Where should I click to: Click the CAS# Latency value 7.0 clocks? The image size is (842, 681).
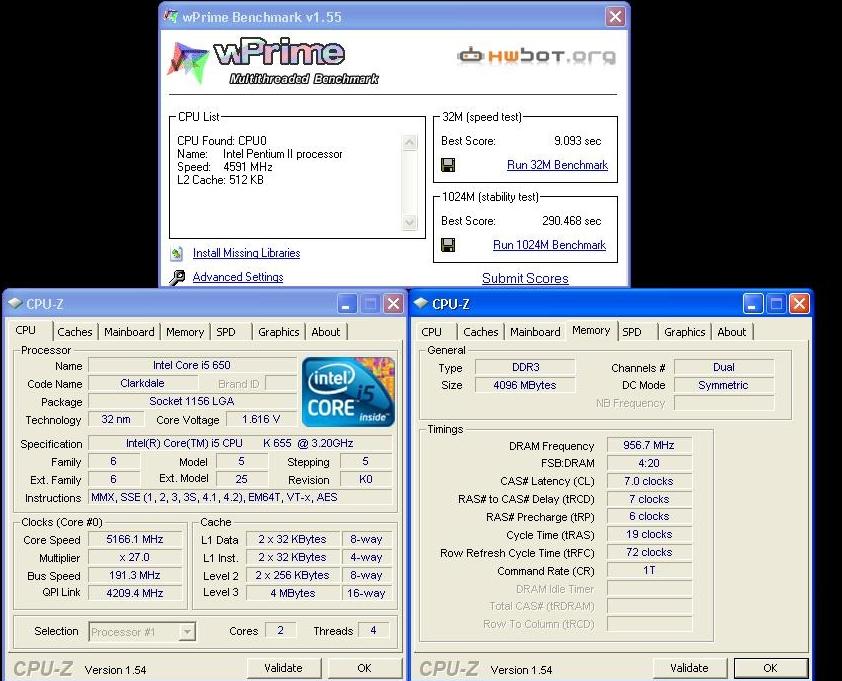[x=649, y=481]
